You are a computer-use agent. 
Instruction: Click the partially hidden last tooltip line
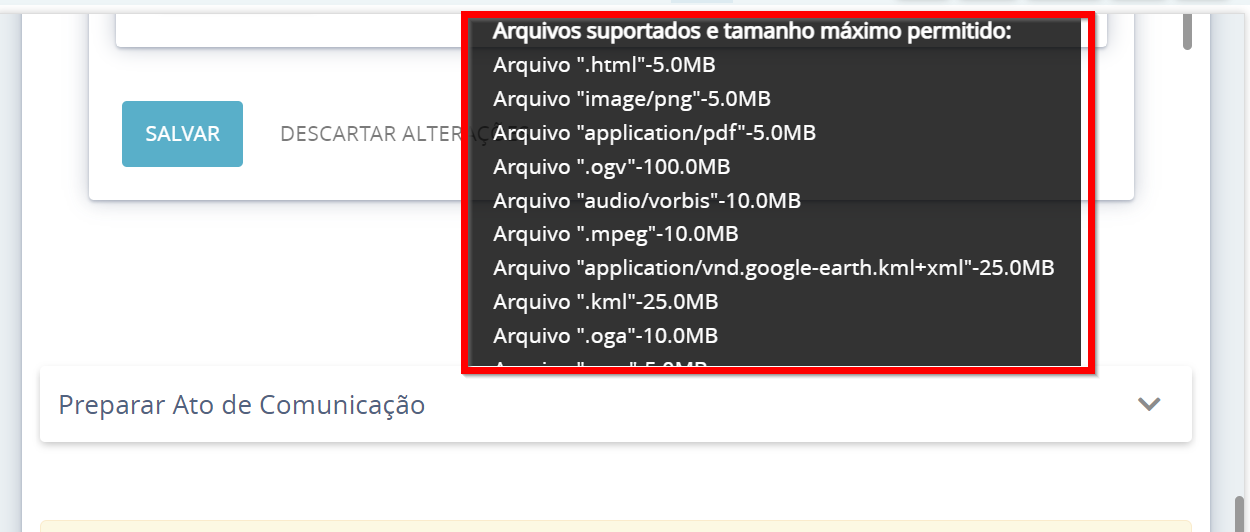tap(600, 364)
